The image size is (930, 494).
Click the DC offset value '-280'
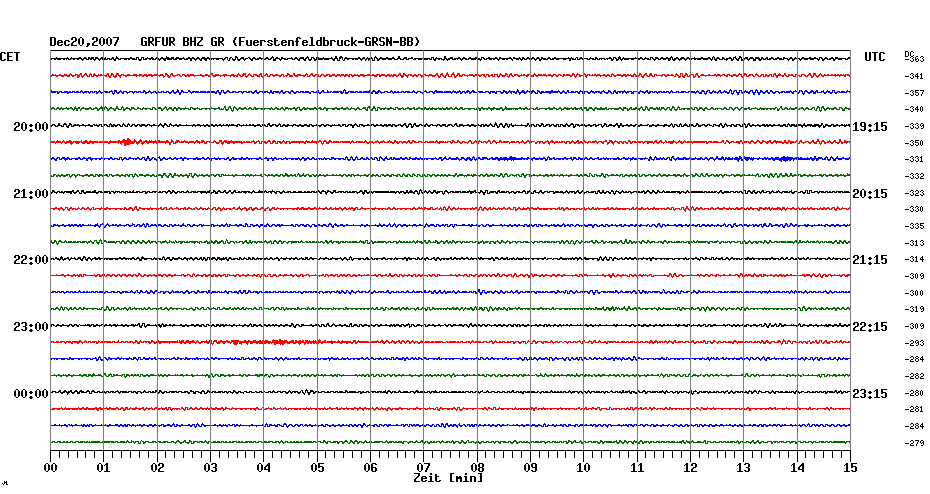click(x=914, y=393)
